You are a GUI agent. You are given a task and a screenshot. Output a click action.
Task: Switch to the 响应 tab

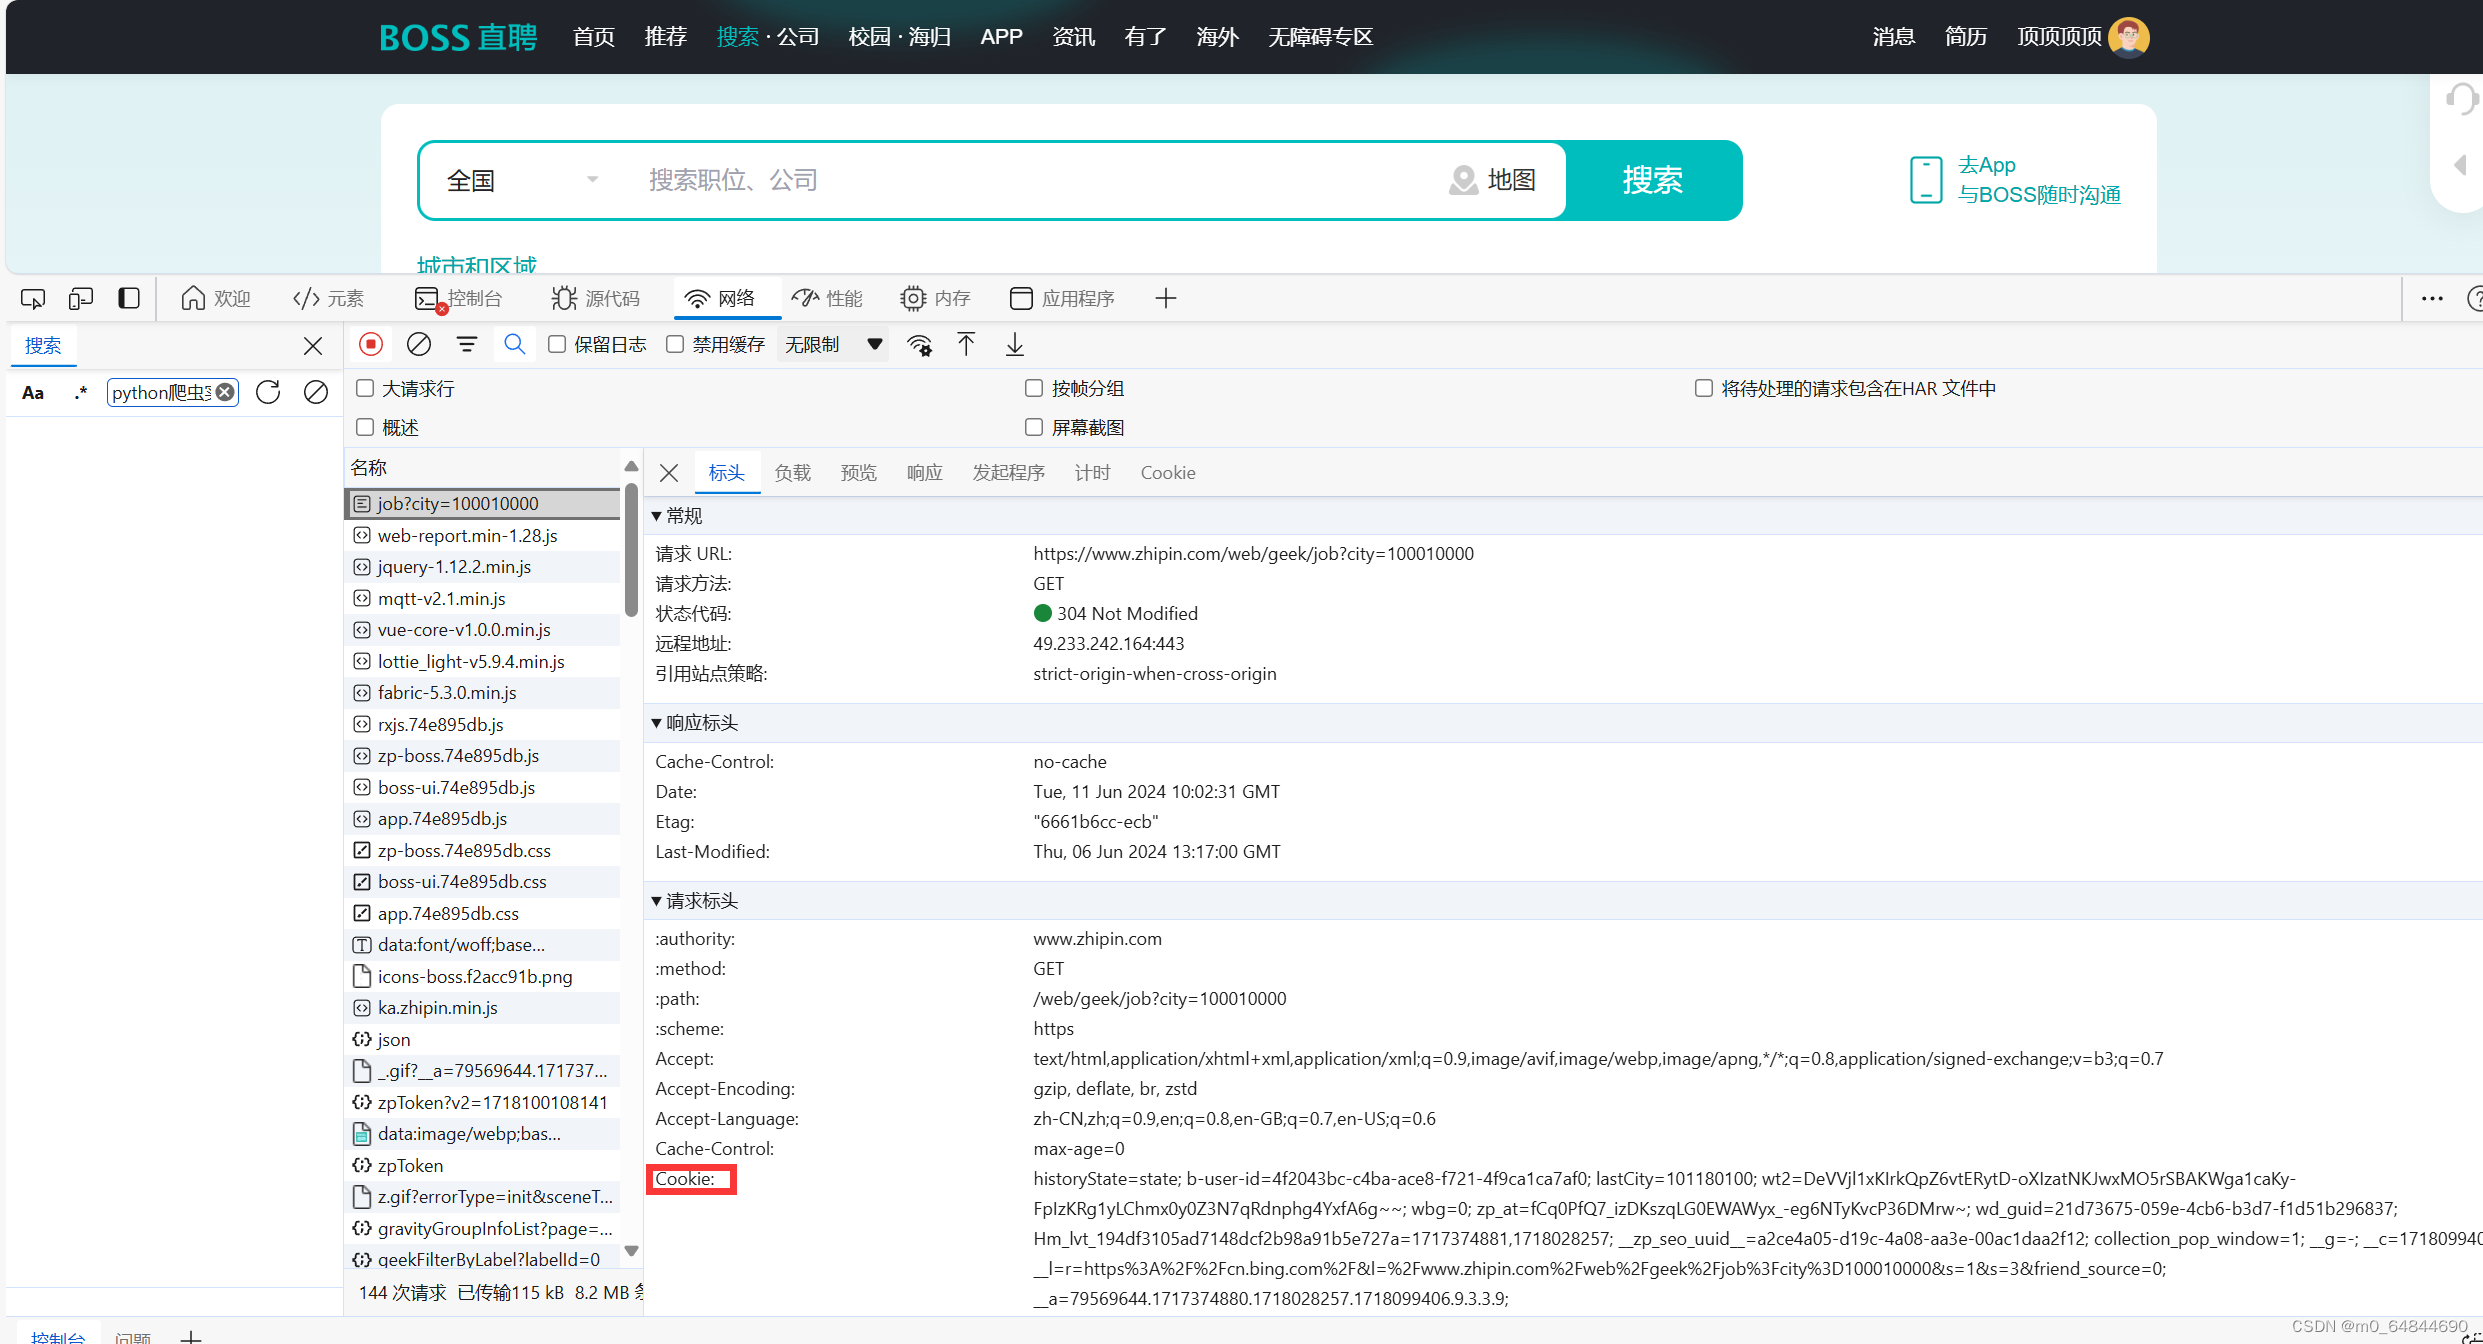(x=924, y=472)
